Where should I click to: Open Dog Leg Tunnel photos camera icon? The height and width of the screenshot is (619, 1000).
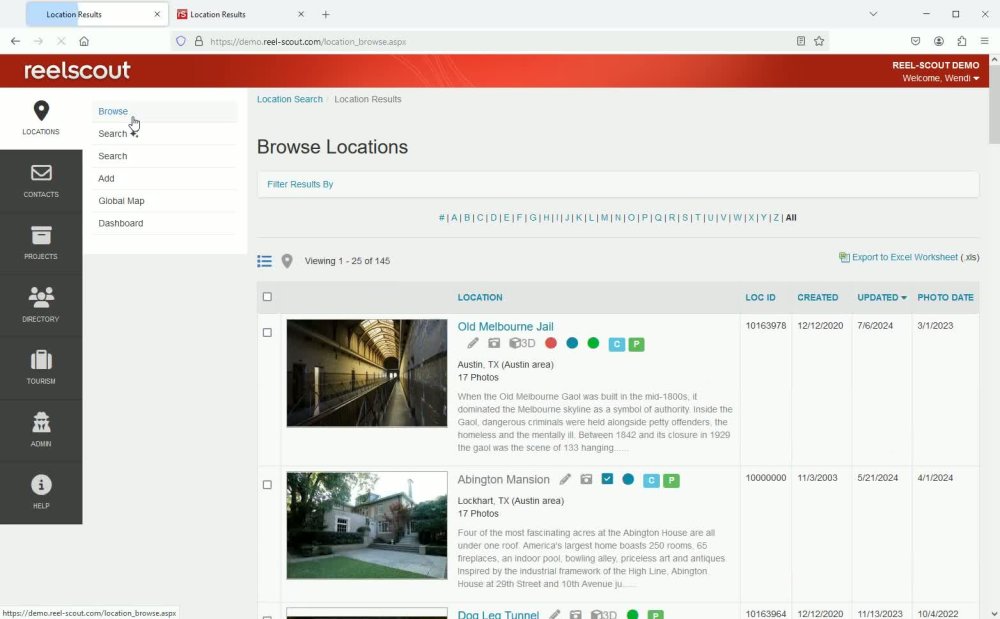tap(575, 615)
